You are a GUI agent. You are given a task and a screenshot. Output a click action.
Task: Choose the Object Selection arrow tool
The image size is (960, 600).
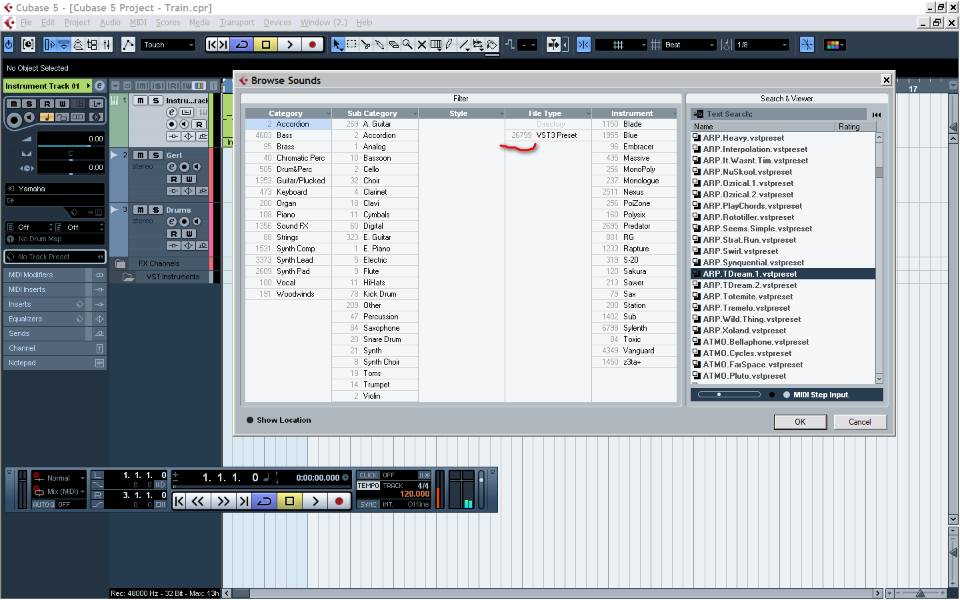coord(338,44)
